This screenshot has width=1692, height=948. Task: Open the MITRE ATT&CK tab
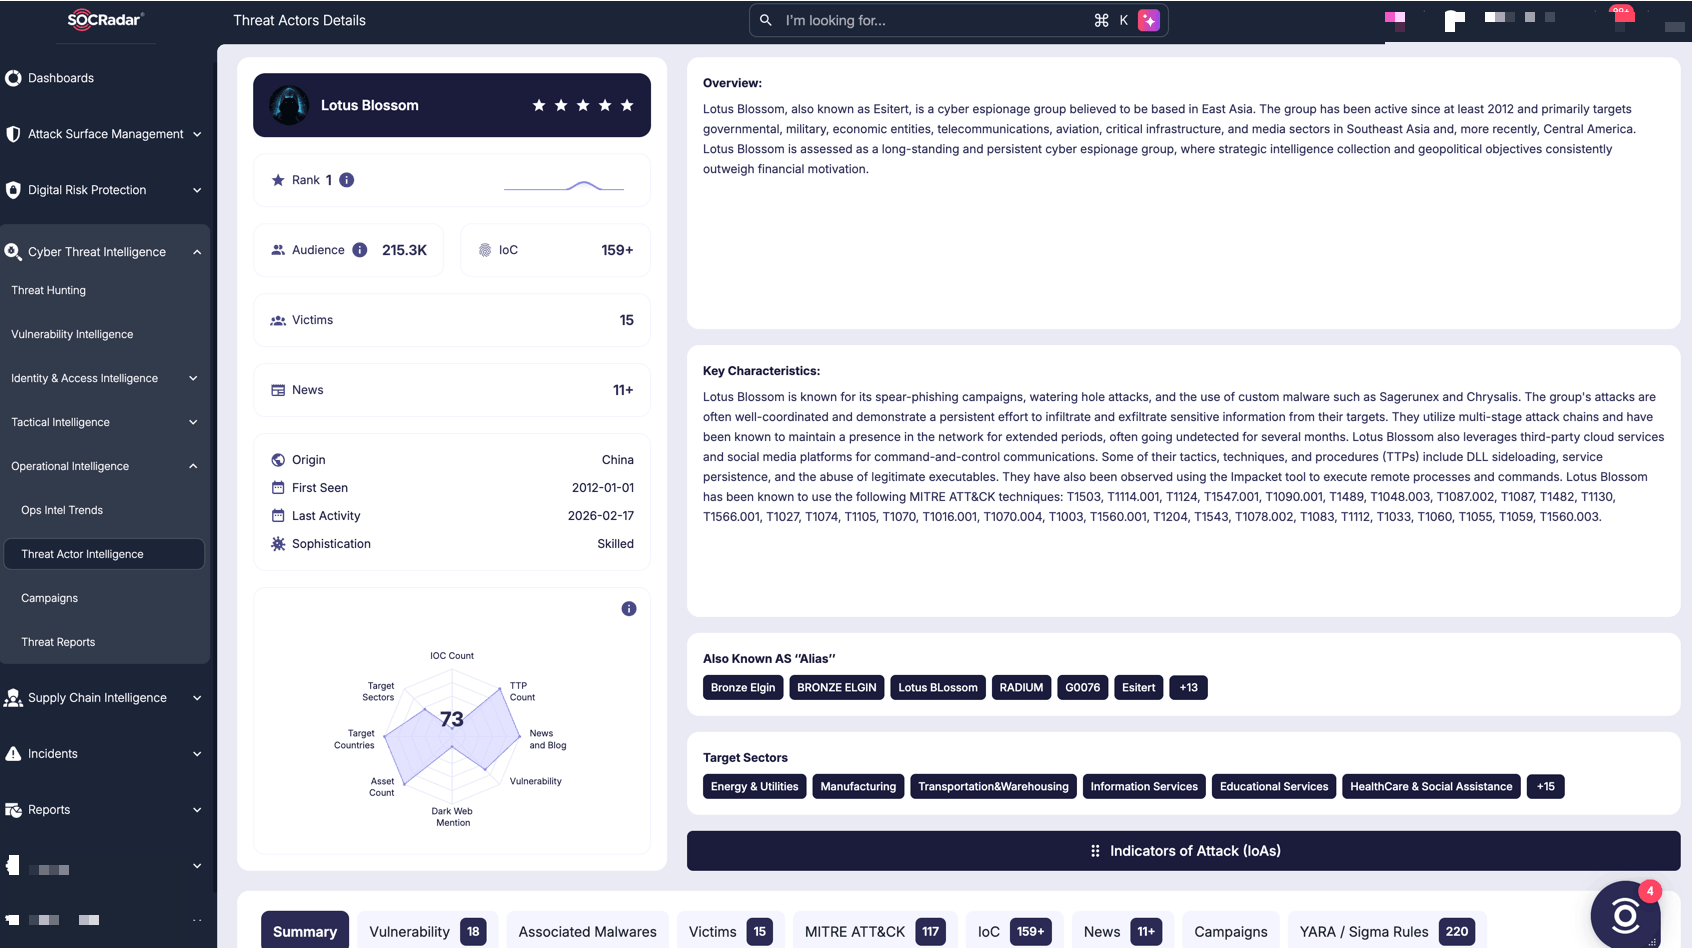(875, 931)
